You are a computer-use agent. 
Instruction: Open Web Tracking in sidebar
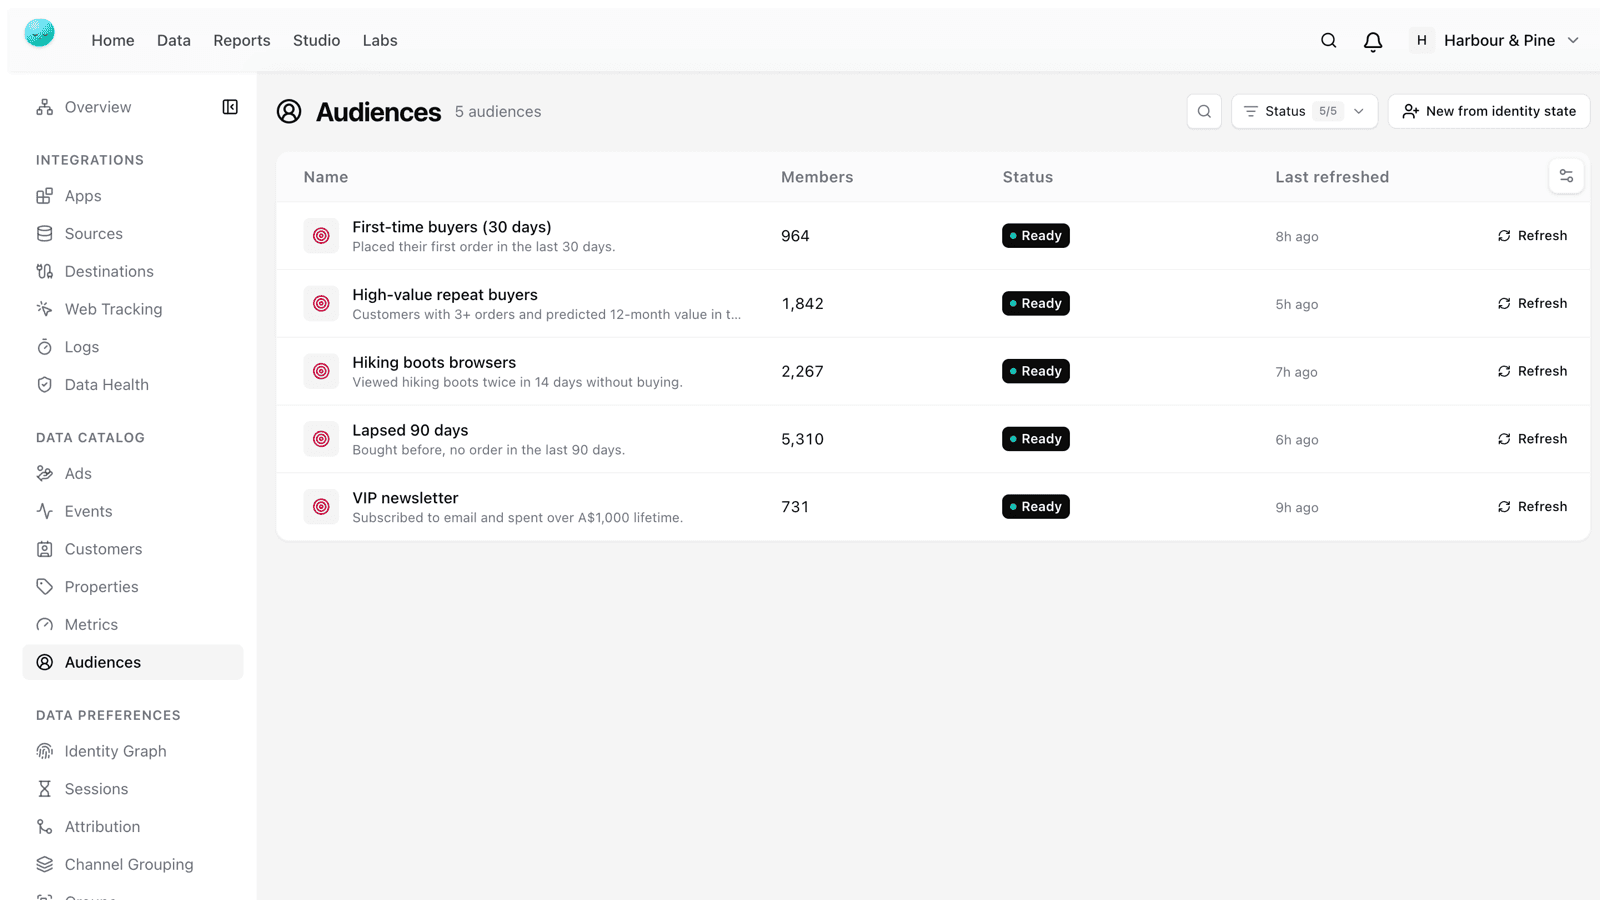click(132, 309)
